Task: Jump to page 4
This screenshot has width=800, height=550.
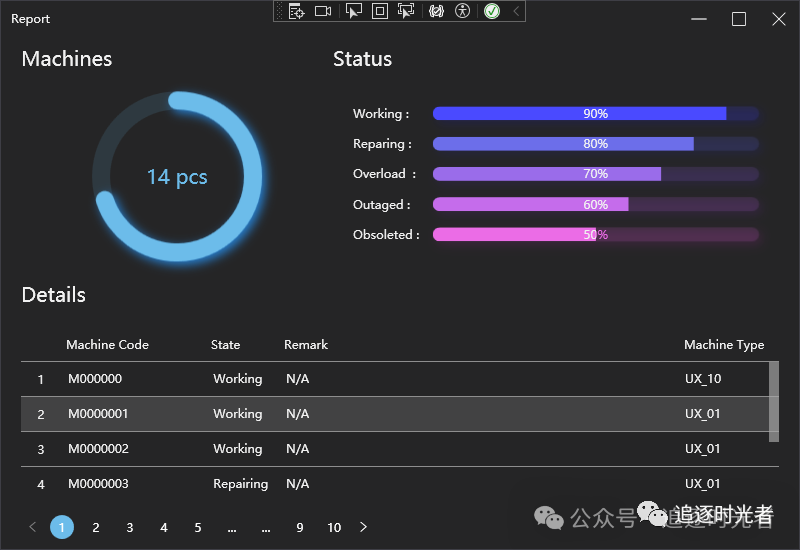Action: coord(164,527)
